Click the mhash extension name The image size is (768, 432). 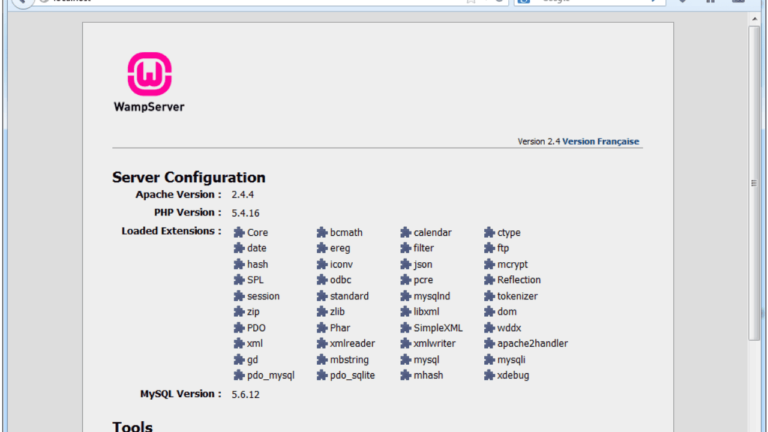pos(428,375)
